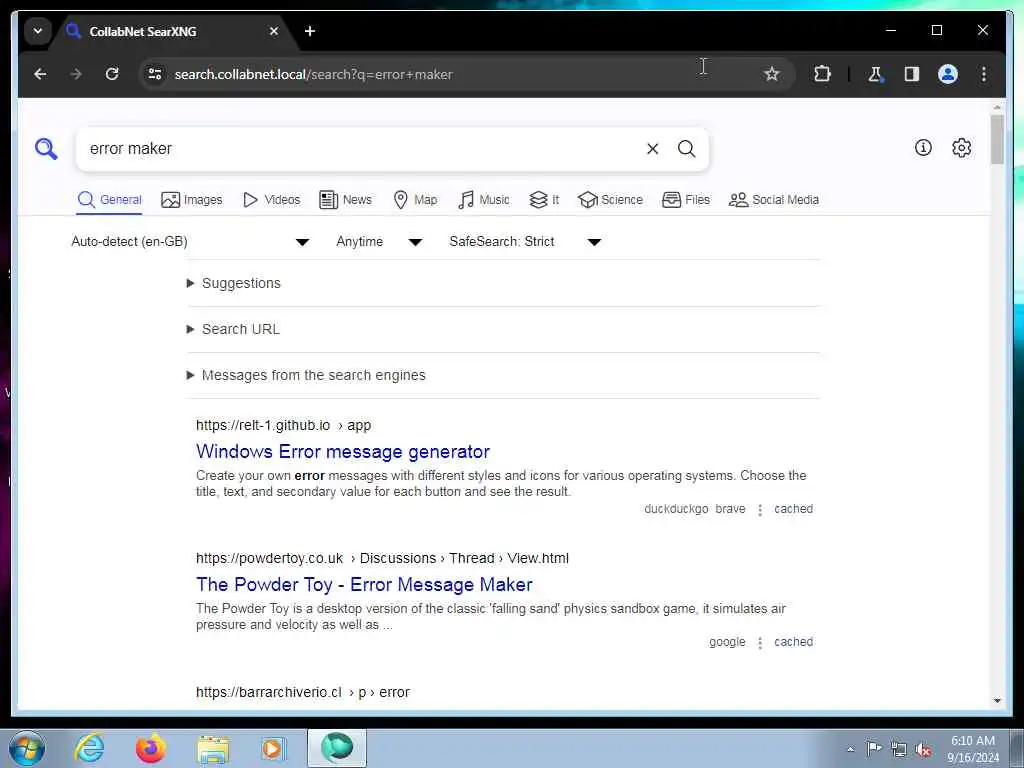
Task: Click the network tray icon
Action: pos(899,750)
